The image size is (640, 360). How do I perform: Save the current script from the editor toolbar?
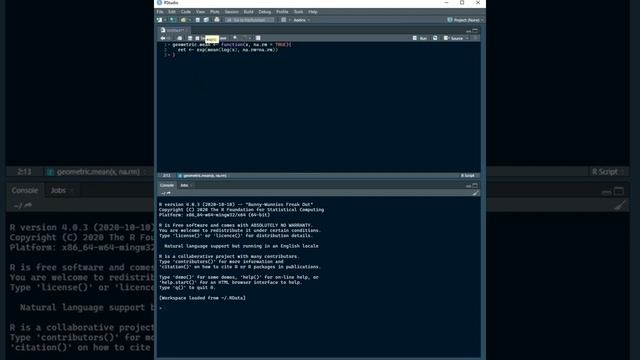[190, 38]
